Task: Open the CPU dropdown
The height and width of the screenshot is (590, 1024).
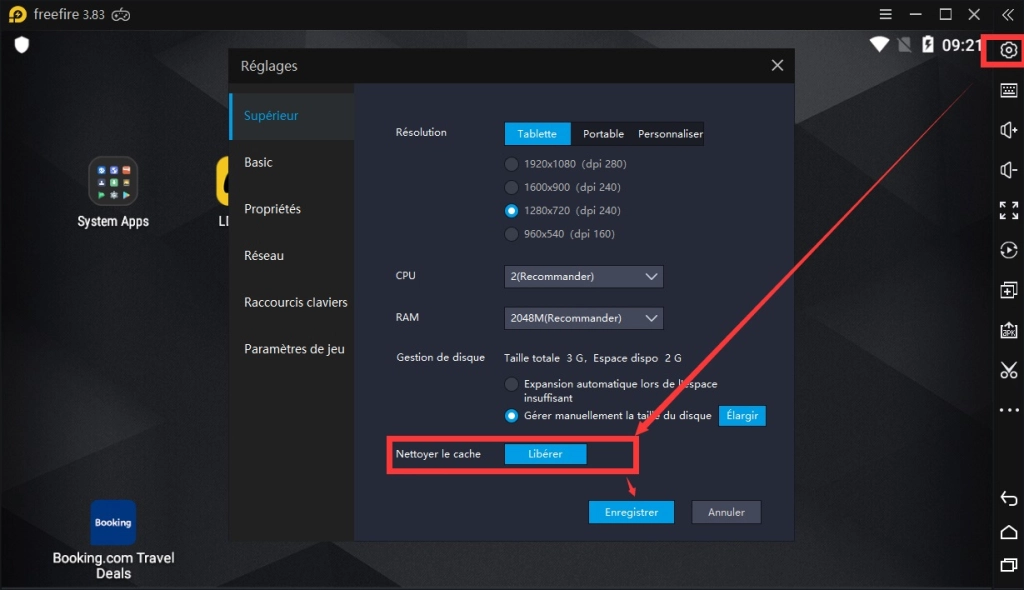Action: pyautogui.click(x=583, y=276)
